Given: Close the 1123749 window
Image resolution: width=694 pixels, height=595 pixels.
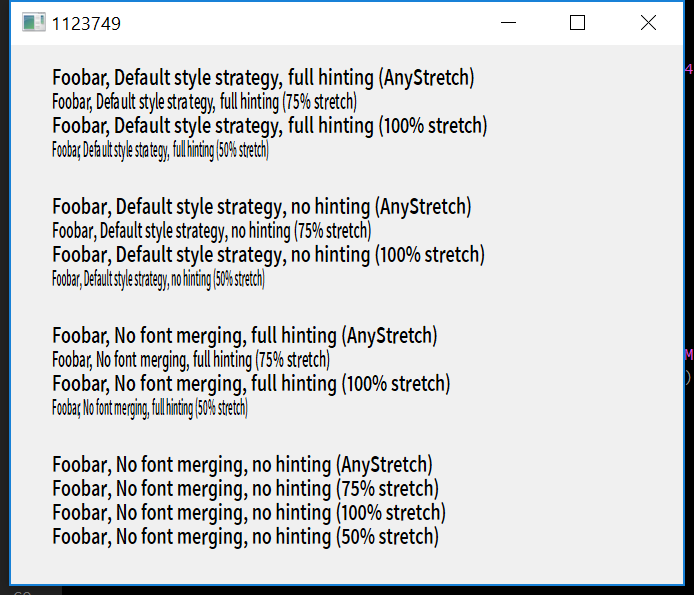Looking at the screenshot, I should pos(648,23).
